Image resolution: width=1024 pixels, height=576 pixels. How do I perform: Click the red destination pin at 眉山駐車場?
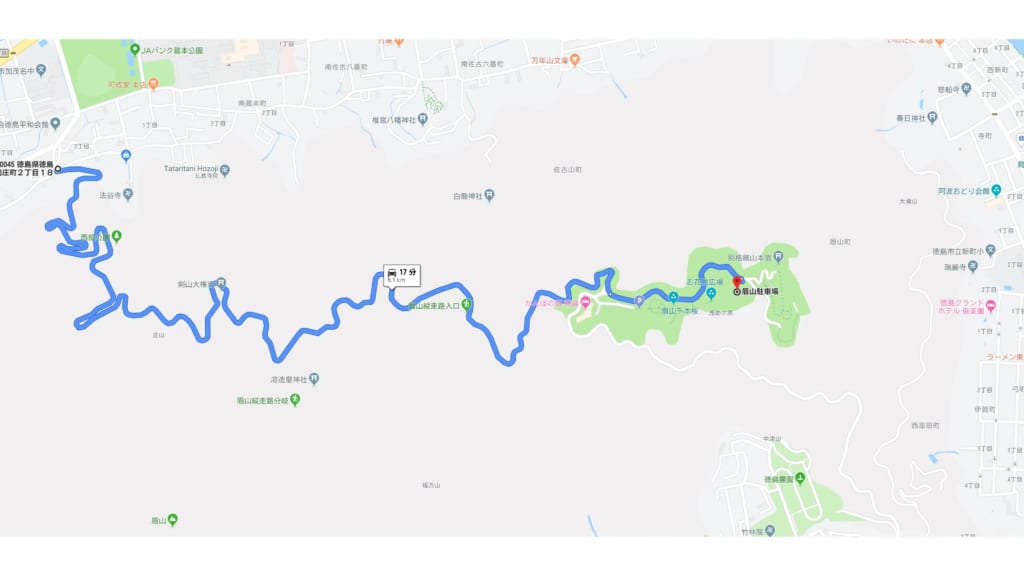click(x=737, y=281)
